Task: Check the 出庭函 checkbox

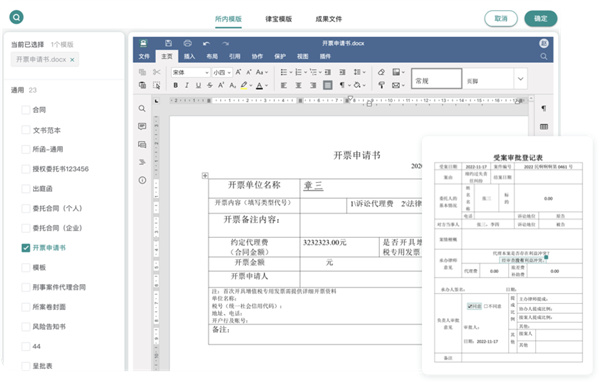Action: [x=26, y=189]
